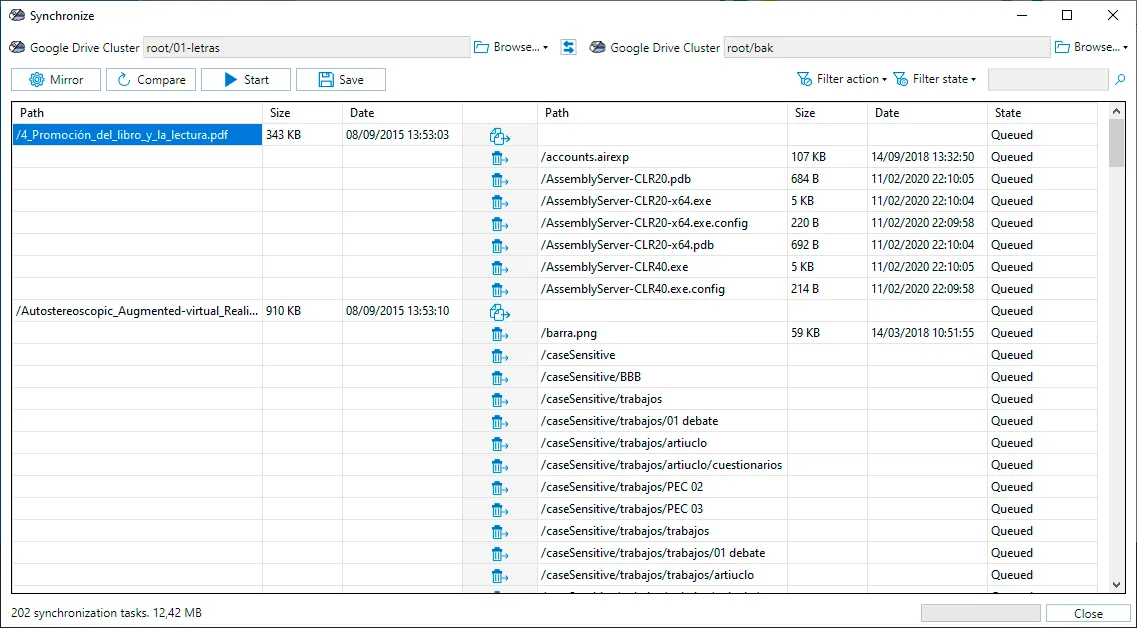The image size is (1137, 628).
Task: Click delete icon for /AssemblyServer-CLR20-x64.exe row
Action: (500, 202)
